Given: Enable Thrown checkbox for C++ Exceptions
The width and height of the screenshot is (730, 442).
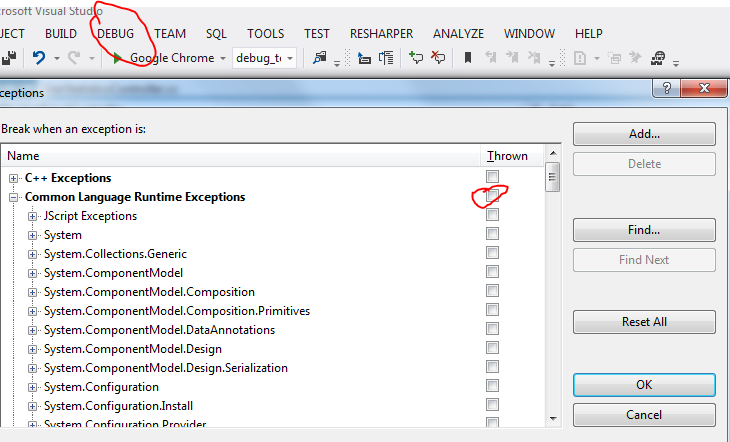Looking at the screenshot, I should [x=492, y=178].
